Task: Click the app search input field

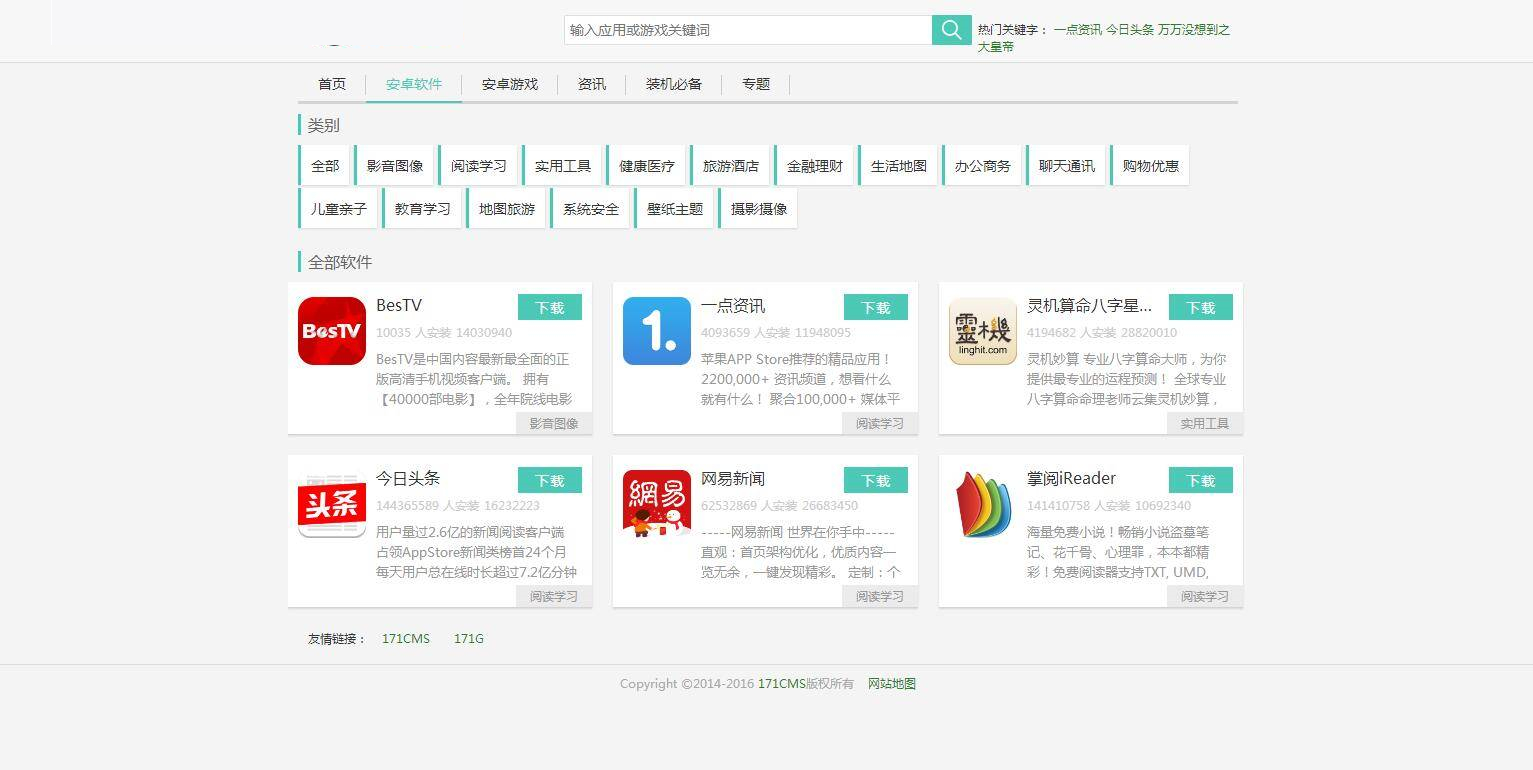Action: pyautogui.click(x=748, y=29)
